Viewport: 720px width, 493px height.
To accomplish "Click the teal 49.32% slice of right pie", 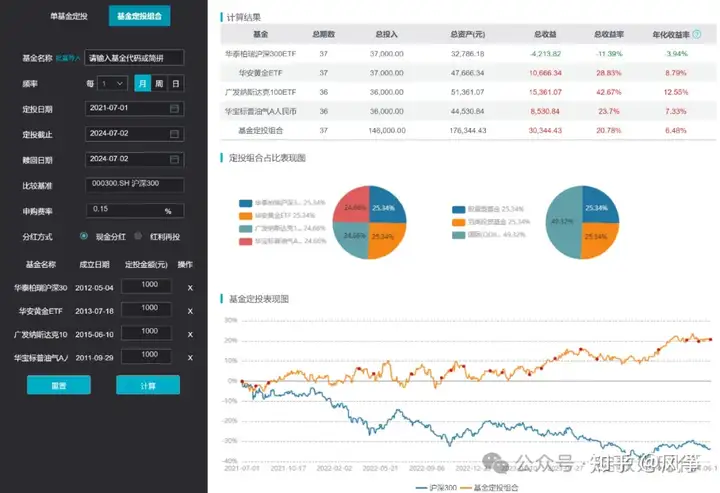I will click(563, 223).
